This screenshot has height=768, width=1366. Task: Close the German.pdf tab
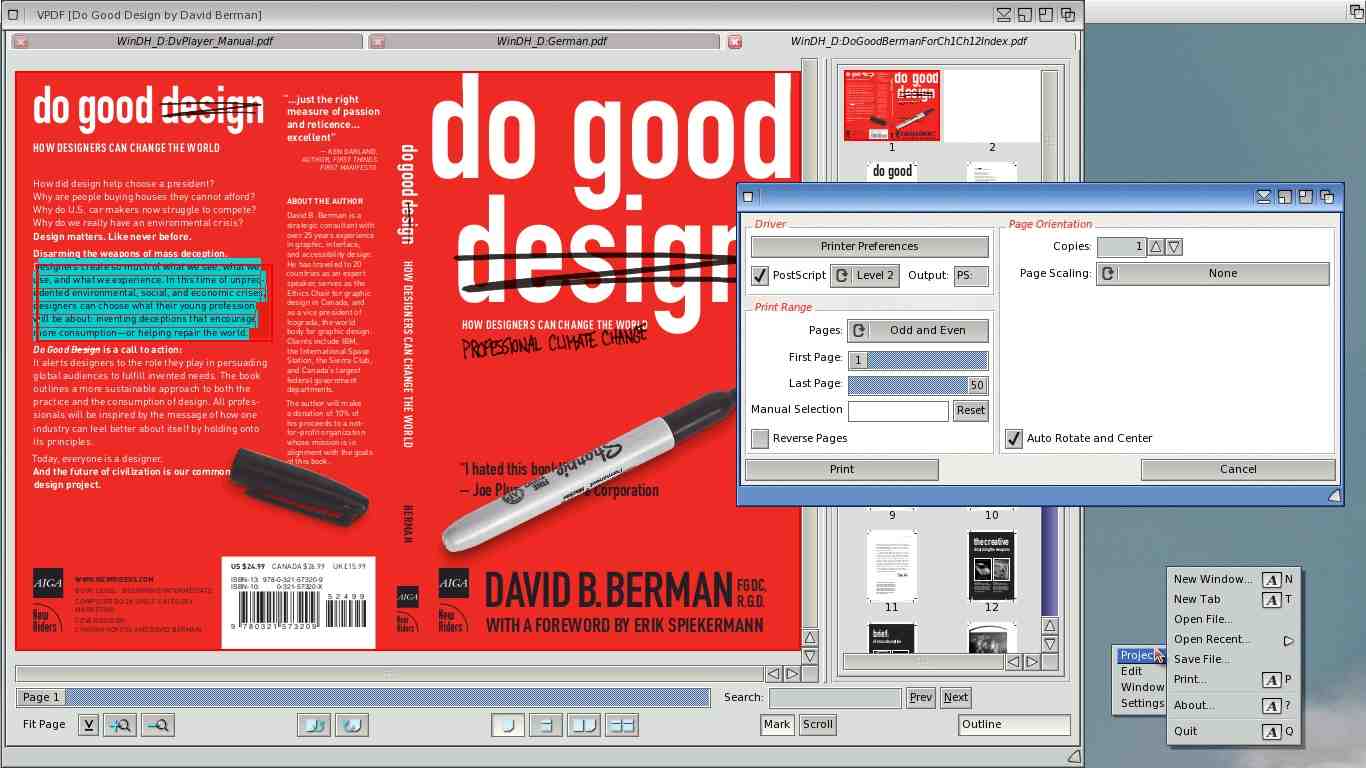click(x=377, y=42)
